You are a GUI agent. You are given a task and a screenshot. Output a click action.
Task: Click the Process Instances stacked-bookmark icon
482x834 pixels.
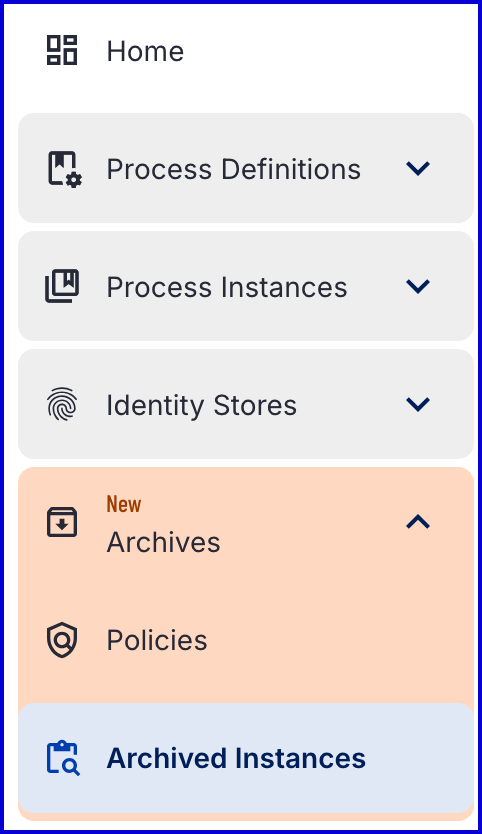[x=62, y=286]
